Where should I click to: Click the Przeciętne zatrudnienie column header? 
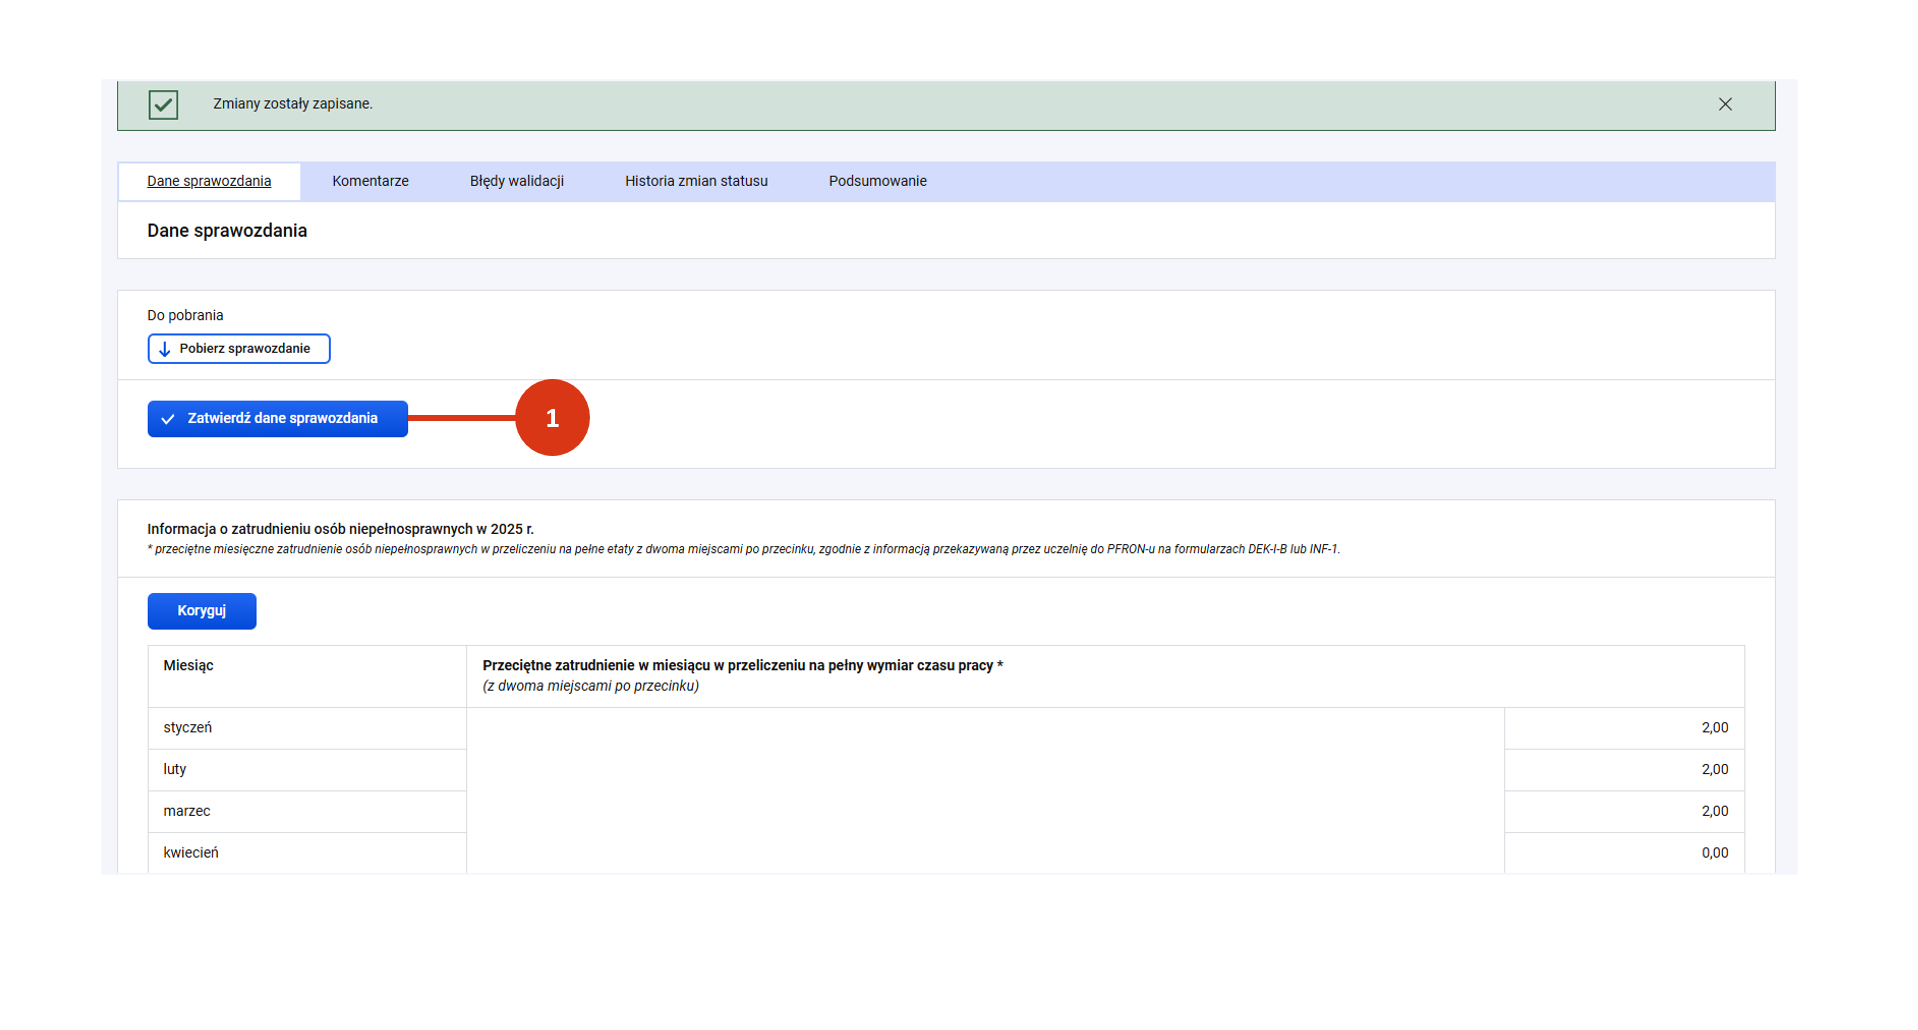point(742,666)
